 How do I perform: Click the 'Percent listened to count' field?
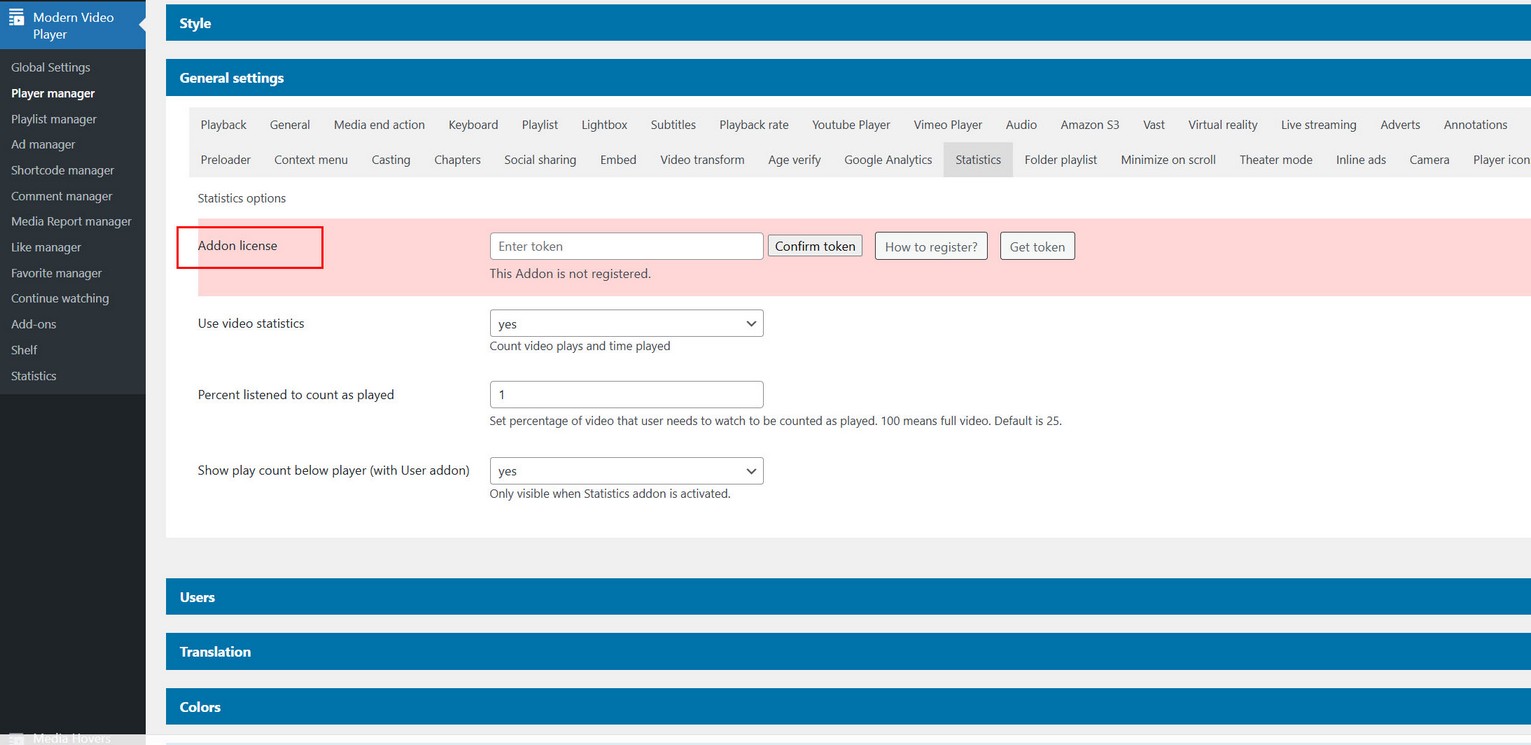[x=626, y=395]
